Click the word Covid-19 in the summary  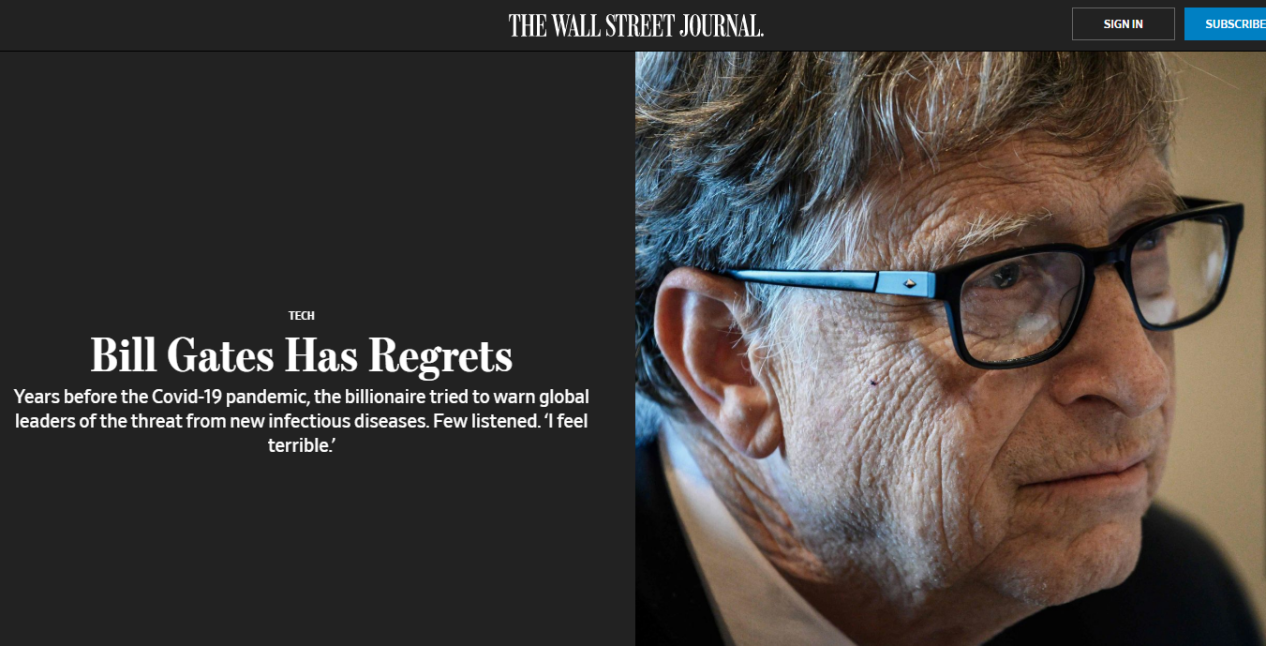click(x=191, y=396)
